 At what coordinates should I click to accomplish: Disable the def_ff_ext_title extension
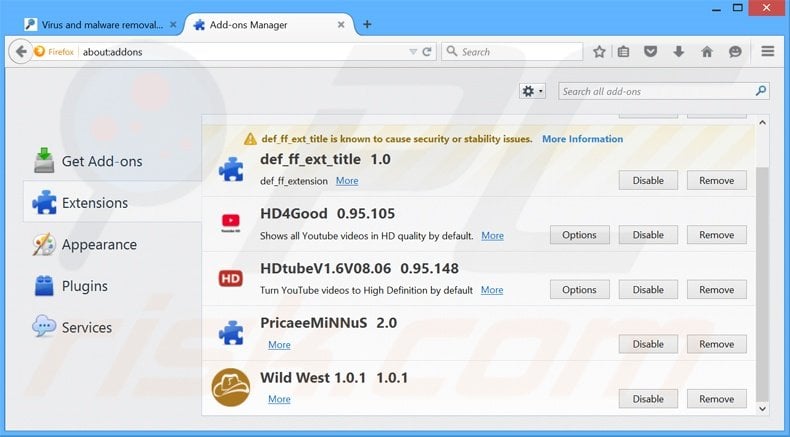[x=648, y=180]
